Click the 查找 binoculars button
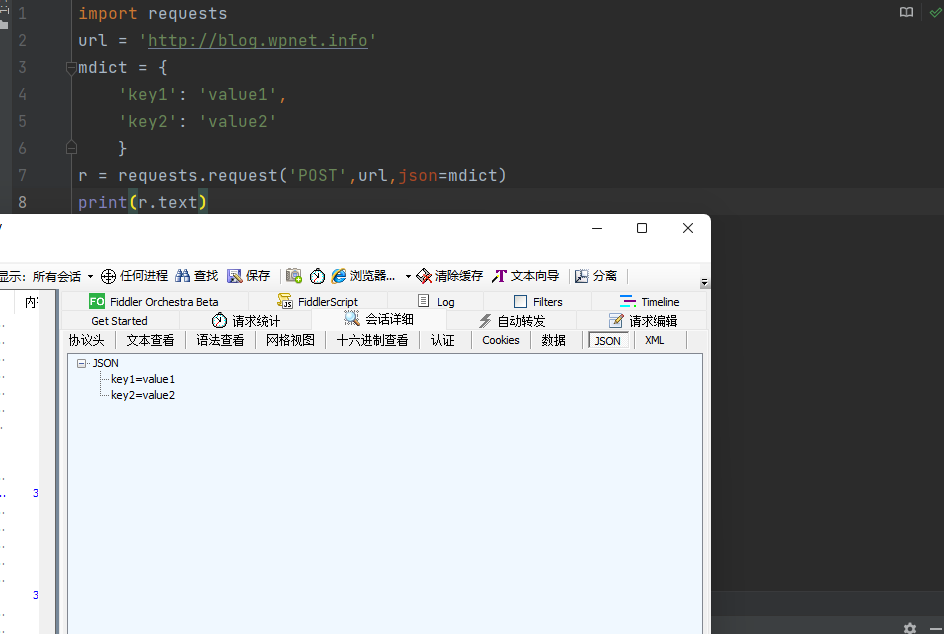Image resolution: width=944 pixels, height=634 pixels. point(196,276)
